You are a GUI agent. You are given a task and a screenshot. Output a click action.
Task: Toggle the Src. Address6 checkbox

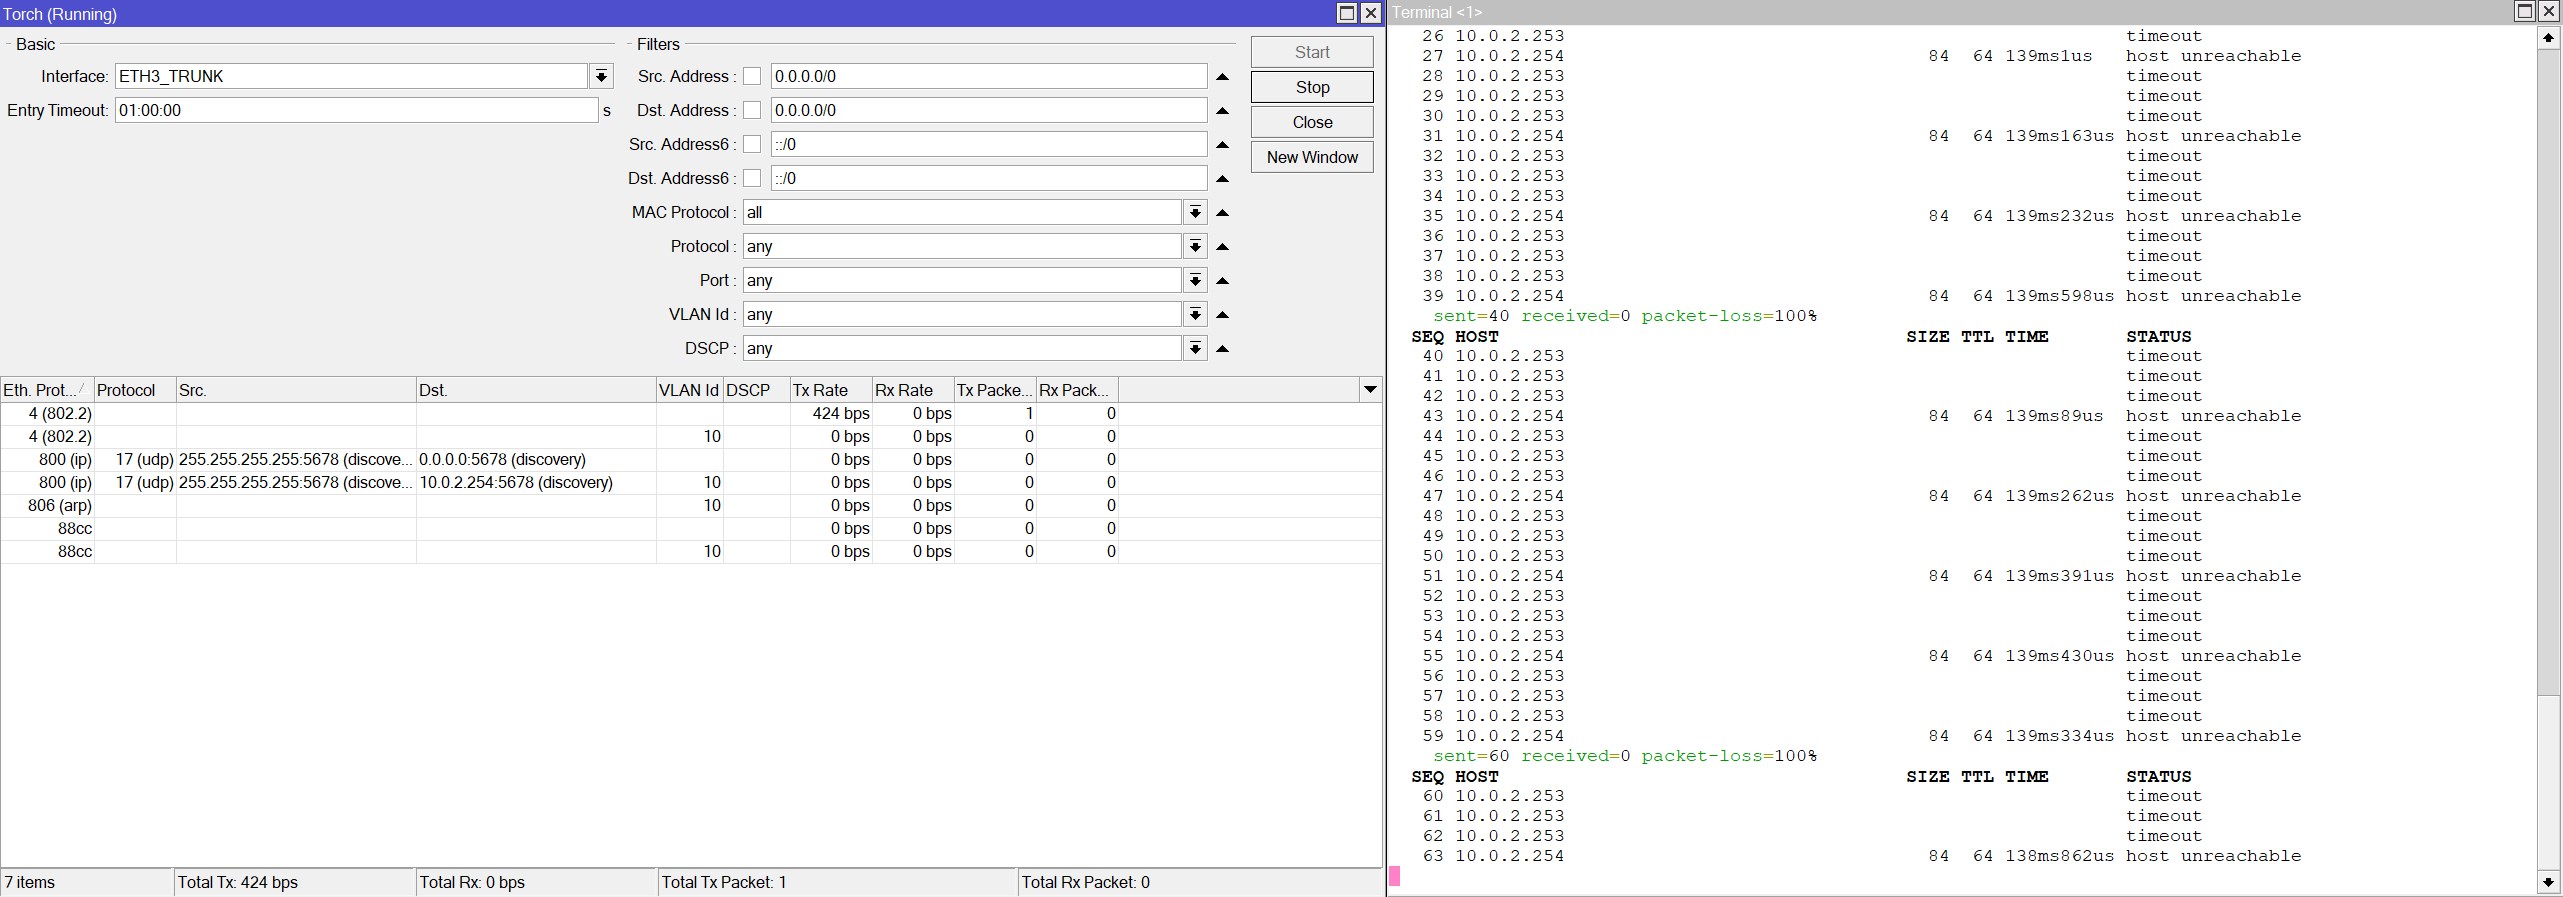coord(752,145)
